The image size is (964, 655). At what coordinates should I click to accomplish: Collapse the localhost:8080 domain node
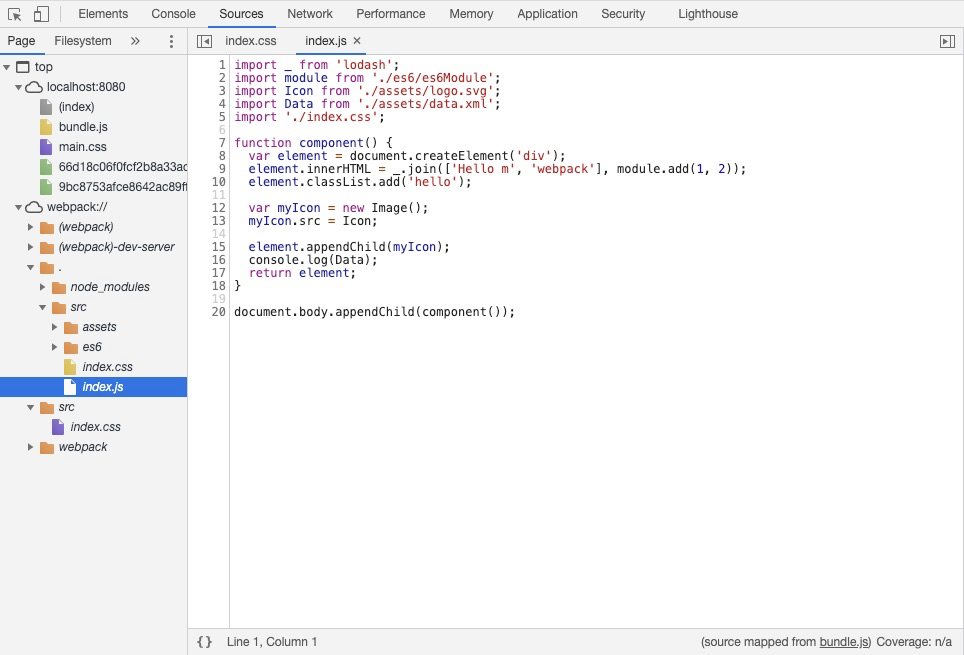pyautogui.click(x=18, y=87)
